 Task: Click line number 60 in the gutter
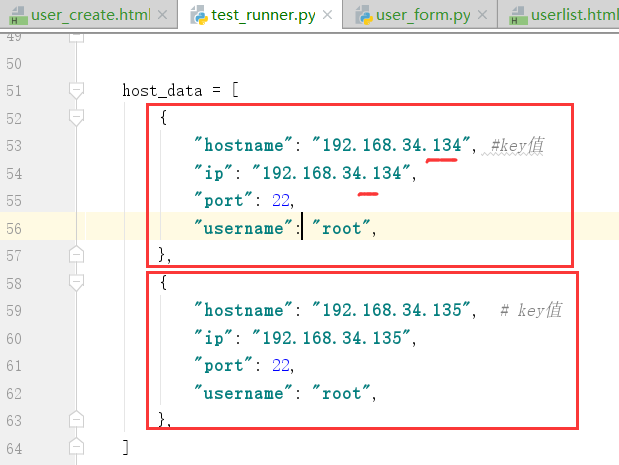pos(14,339)
